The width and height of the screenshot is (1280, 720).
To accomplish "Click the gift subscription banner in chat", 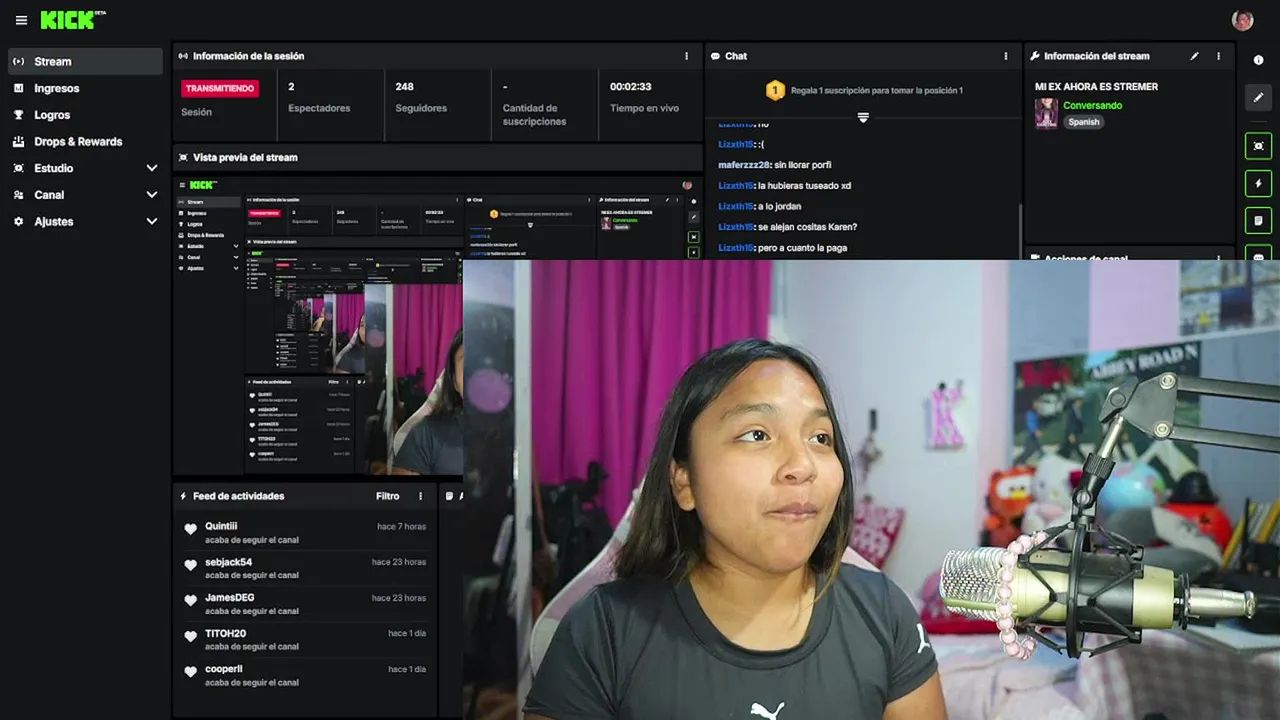I will (x=863, y=90).
